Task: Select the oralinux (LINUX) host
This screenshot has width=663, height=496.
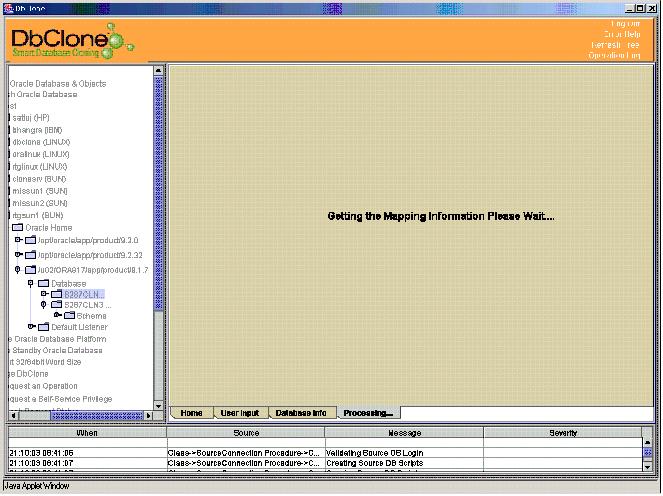Action: (x=41, y=154)
